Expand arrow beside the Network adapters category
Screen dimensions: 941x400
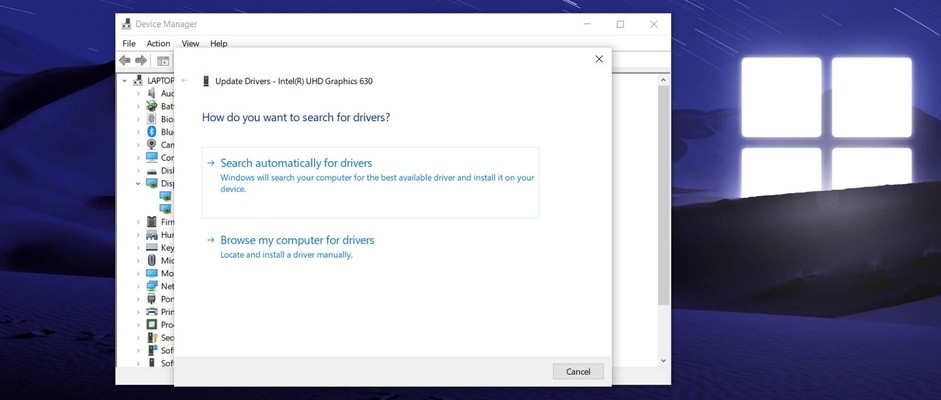(137, 286)
